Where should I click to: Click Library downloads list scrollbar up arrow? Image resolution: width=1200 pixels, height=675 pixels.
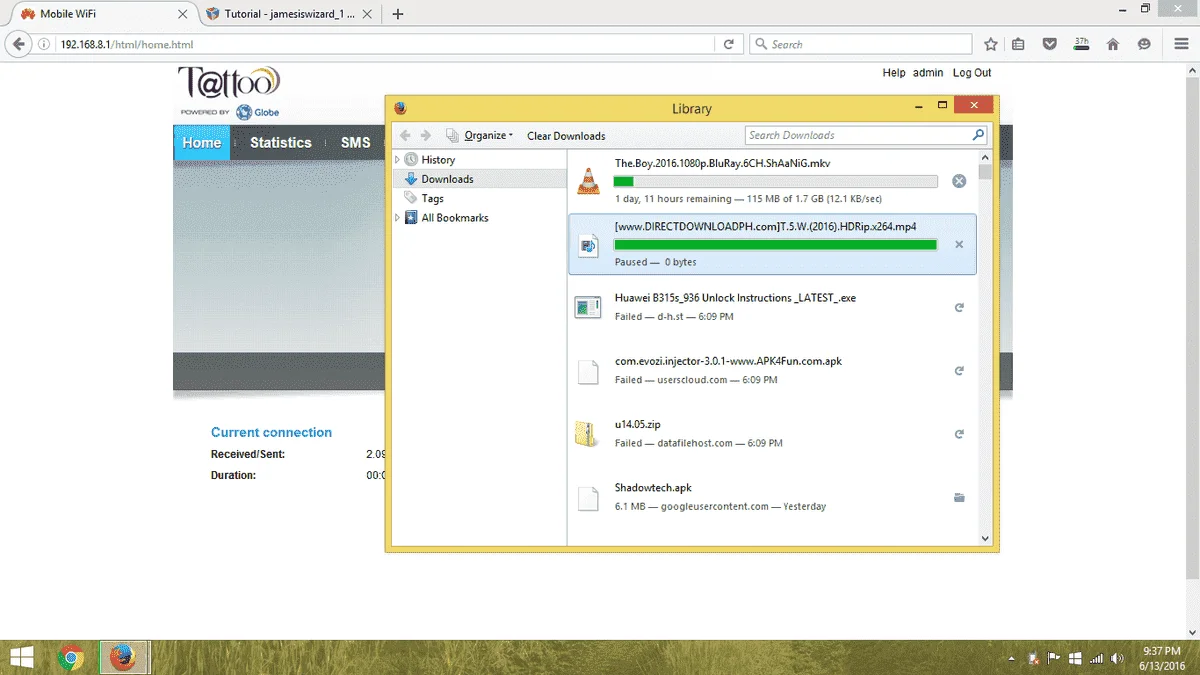(985, 158)
